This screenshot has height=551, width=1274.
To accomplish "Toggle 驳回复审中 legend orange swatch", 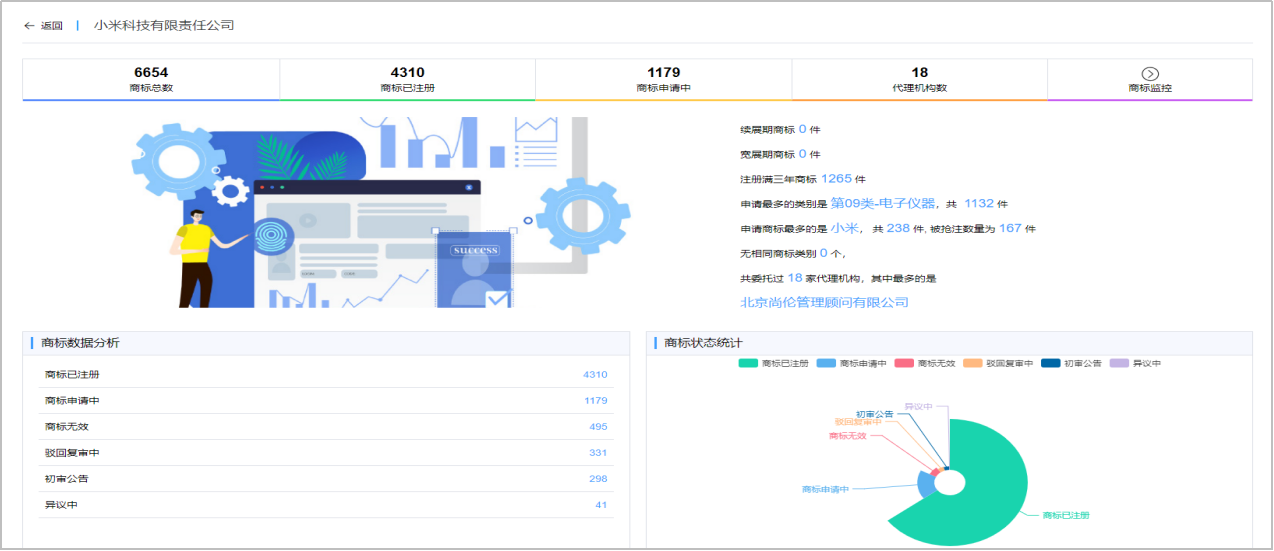I will 972,363.
